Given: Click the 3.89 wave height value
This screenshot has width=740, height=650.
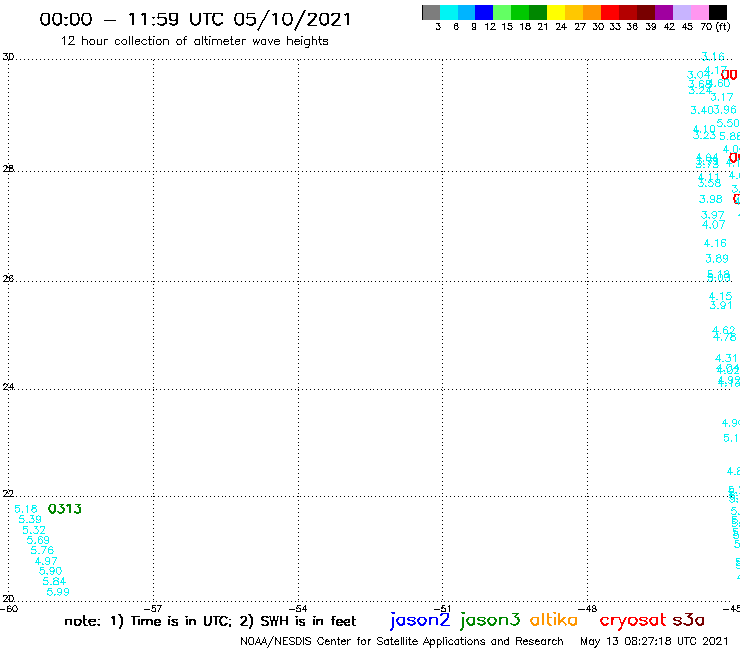Looking at the screenshot, I should click(717, 259).
